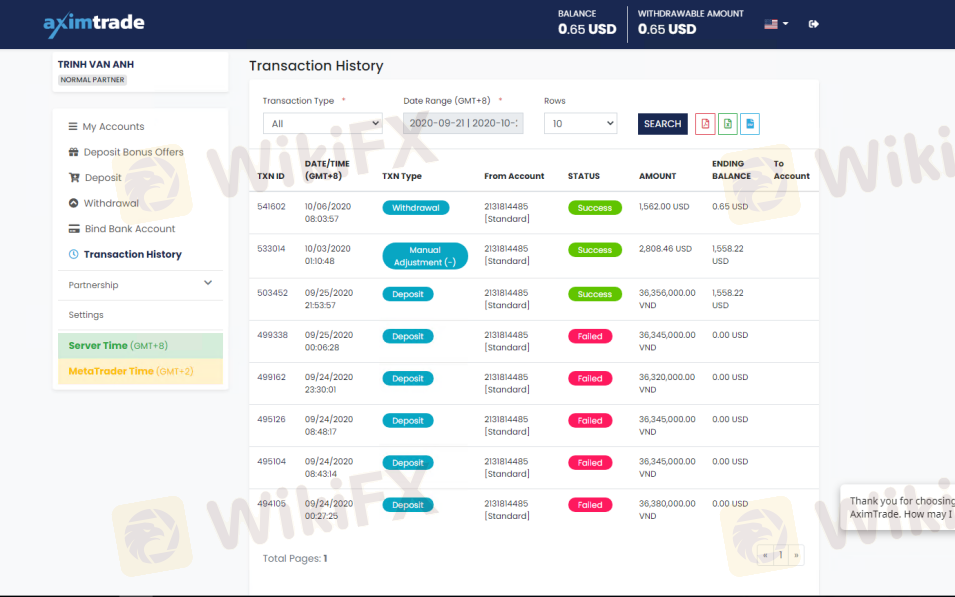The height and width of the screenshot is (597, 955).
Task: Click Deposit badge for transaction 503452
Action: (408, 294)
